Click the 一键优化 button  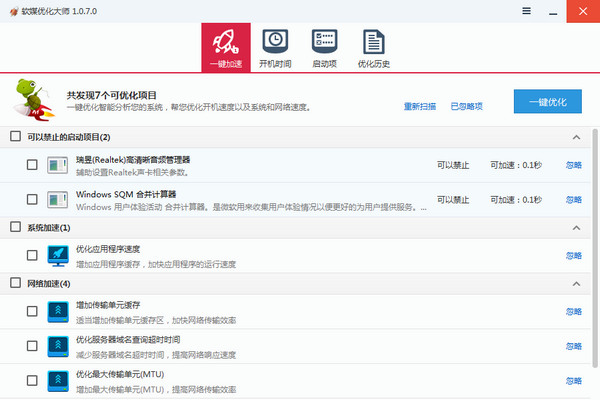(x=548, y=101)
